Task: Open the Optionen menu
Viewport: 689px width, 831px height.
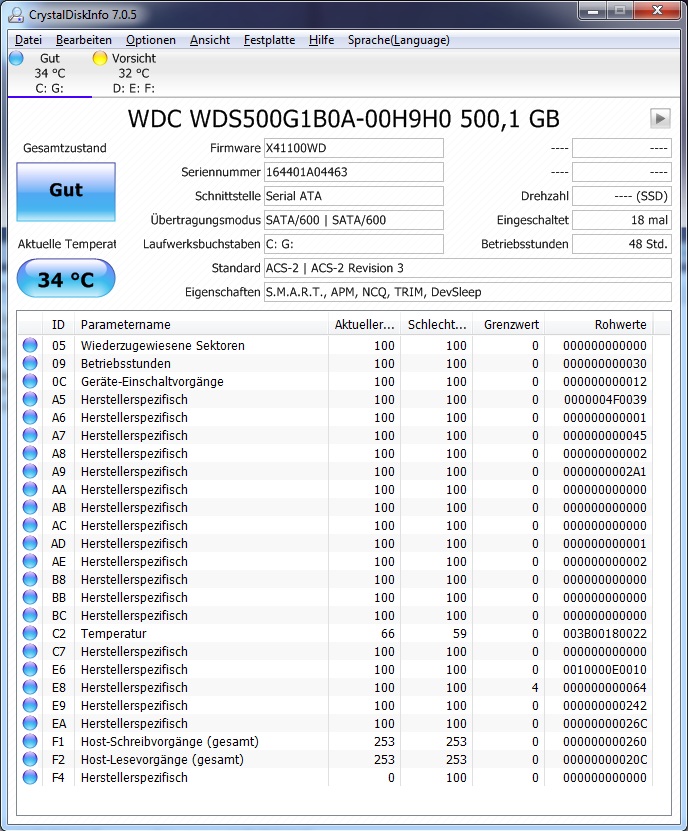Action: tap(151, 40)
